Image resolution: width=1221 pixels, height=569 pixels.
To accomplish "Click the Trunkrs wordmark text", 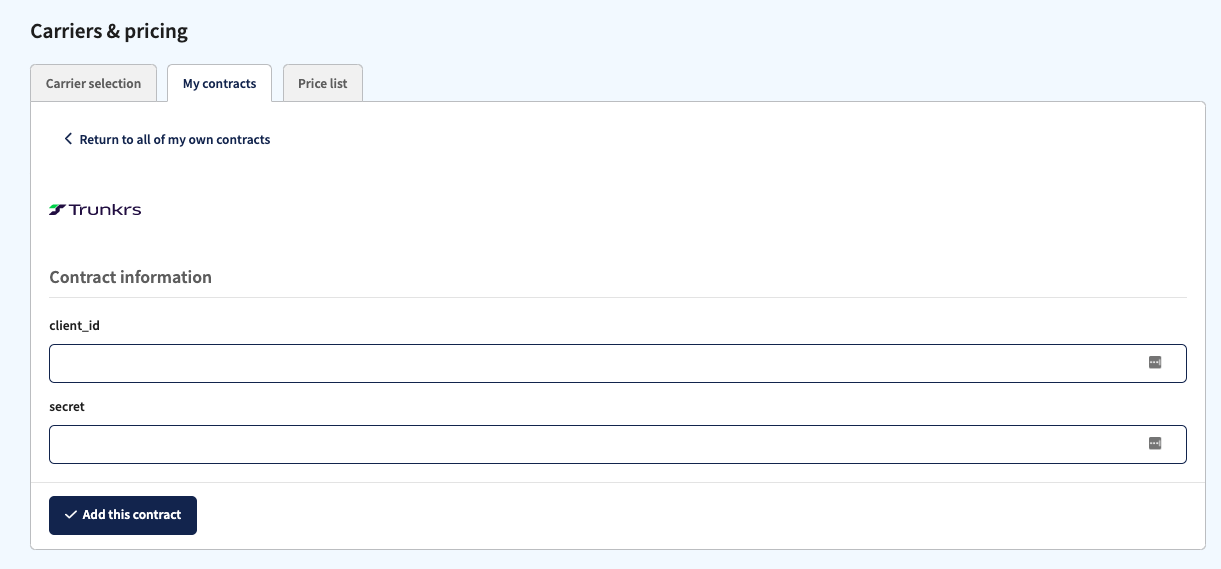I will coord(105,210).
